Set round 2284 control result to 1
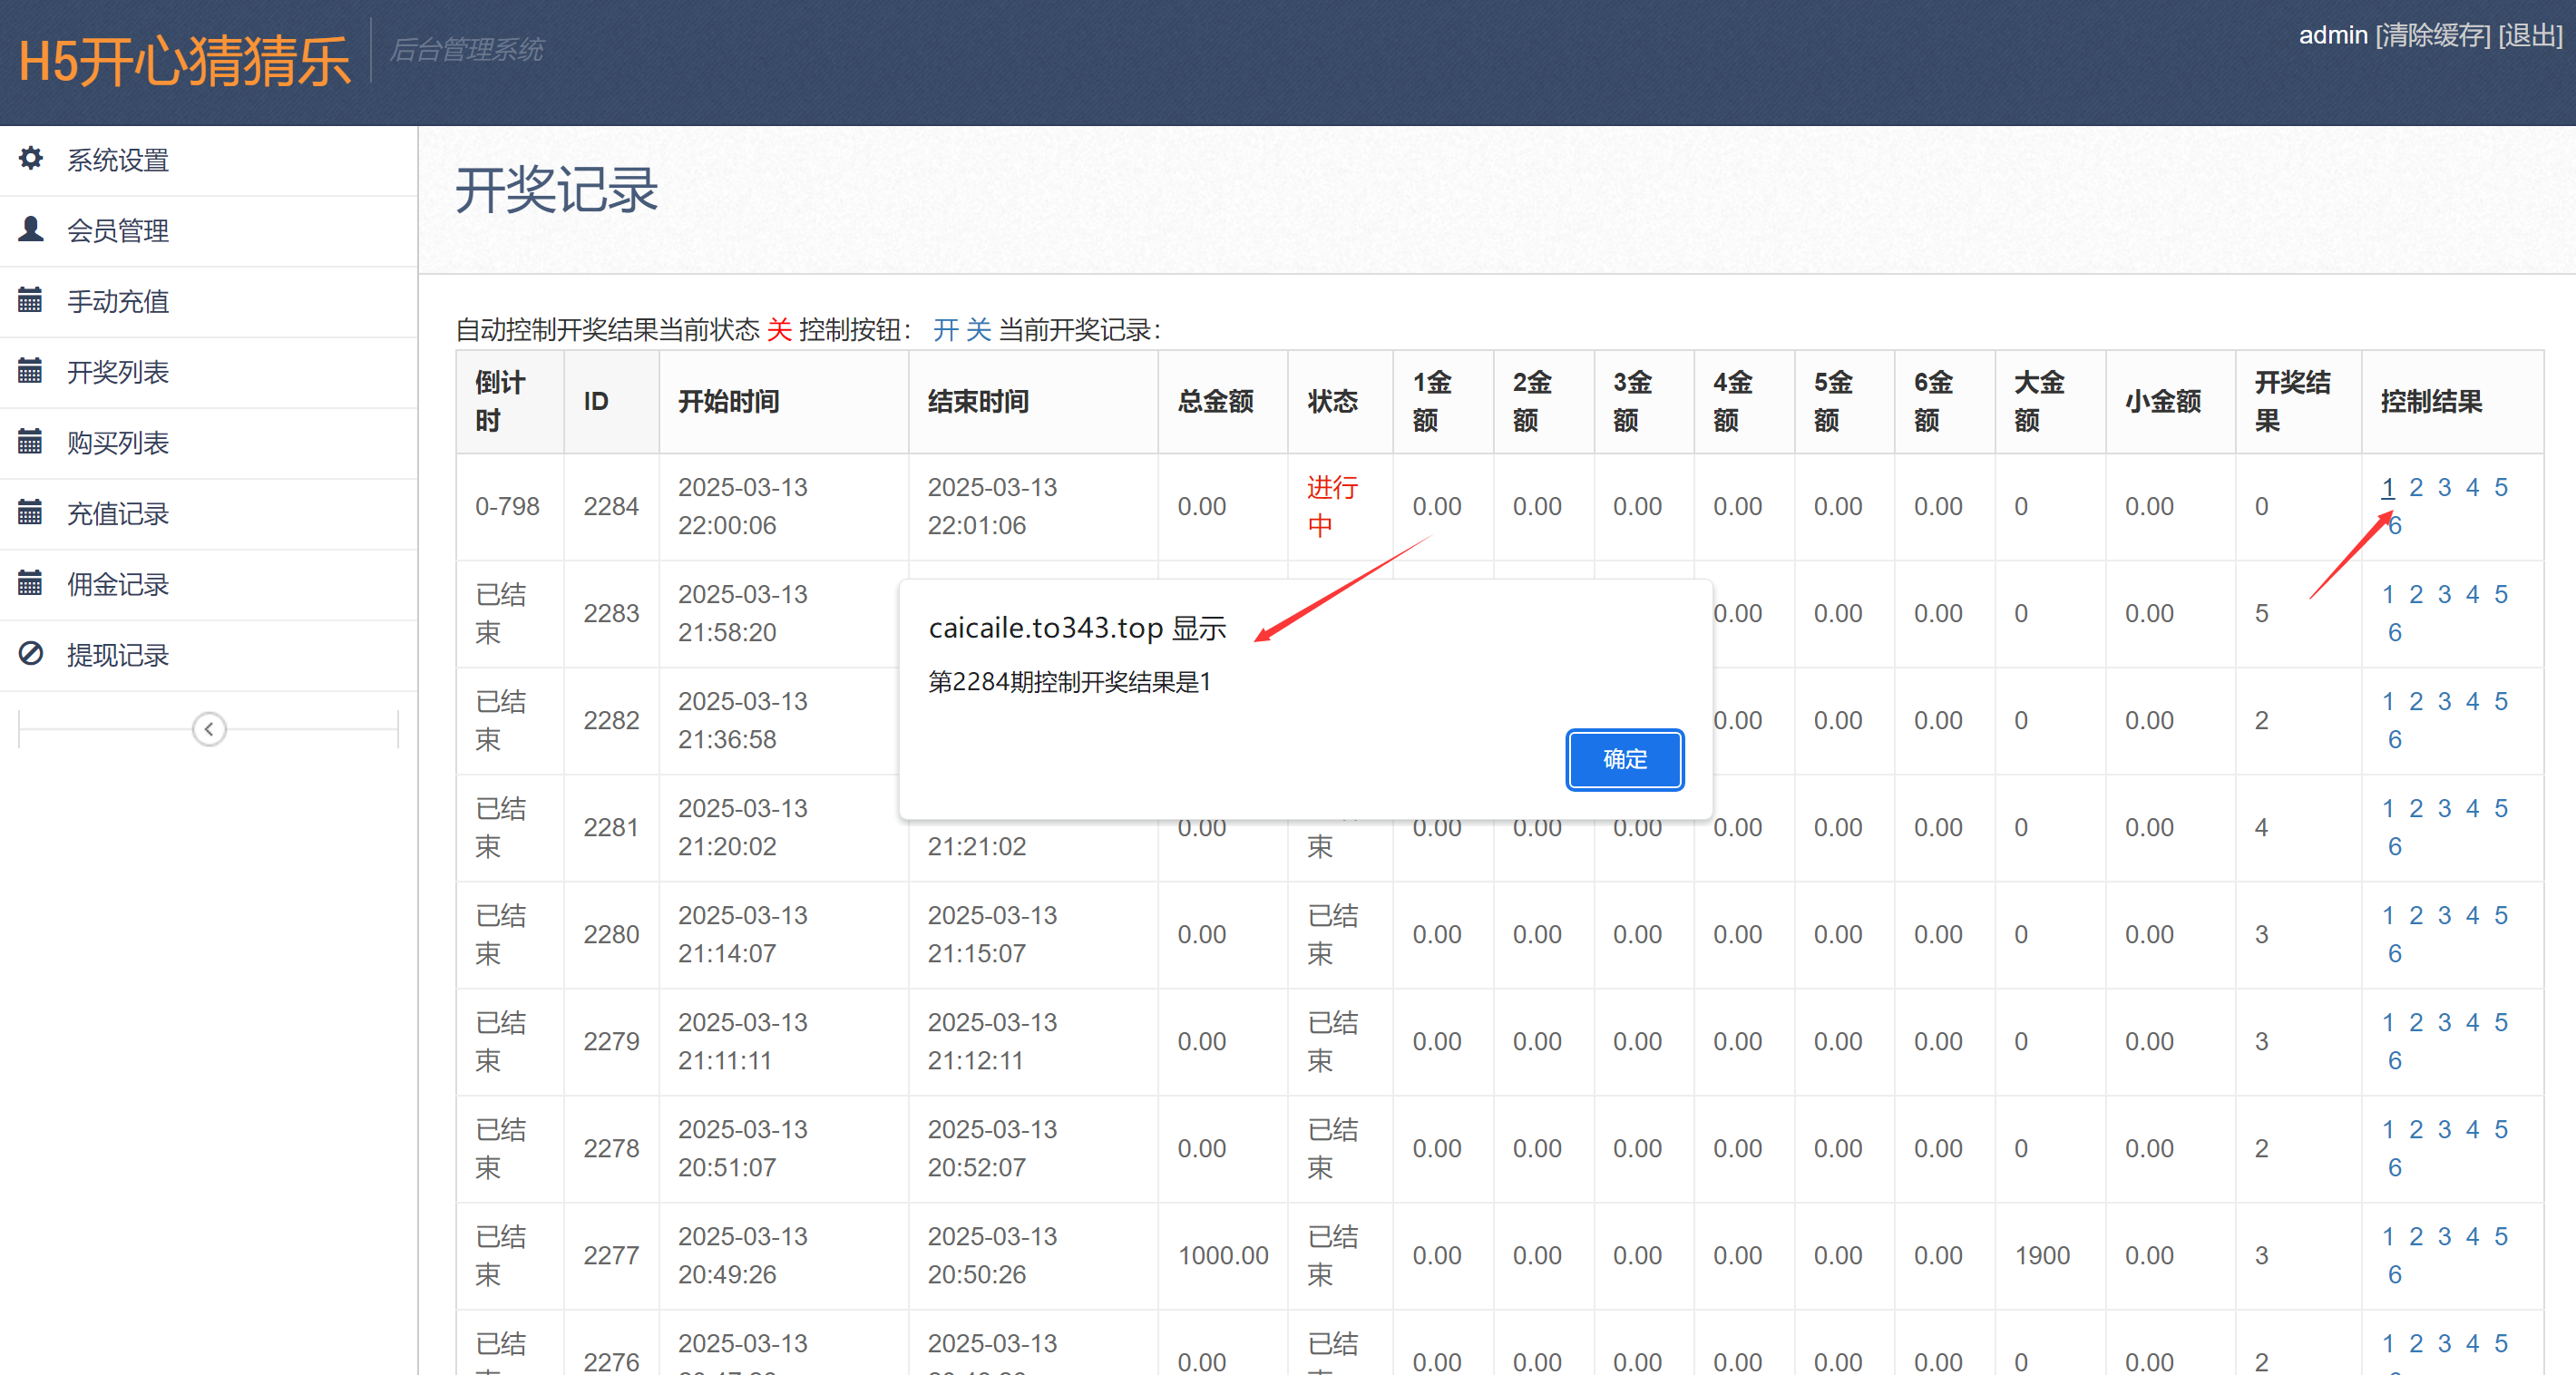Viewport: 2576px width, 1375px height. pyautogui.click(x=2389, y=487)
